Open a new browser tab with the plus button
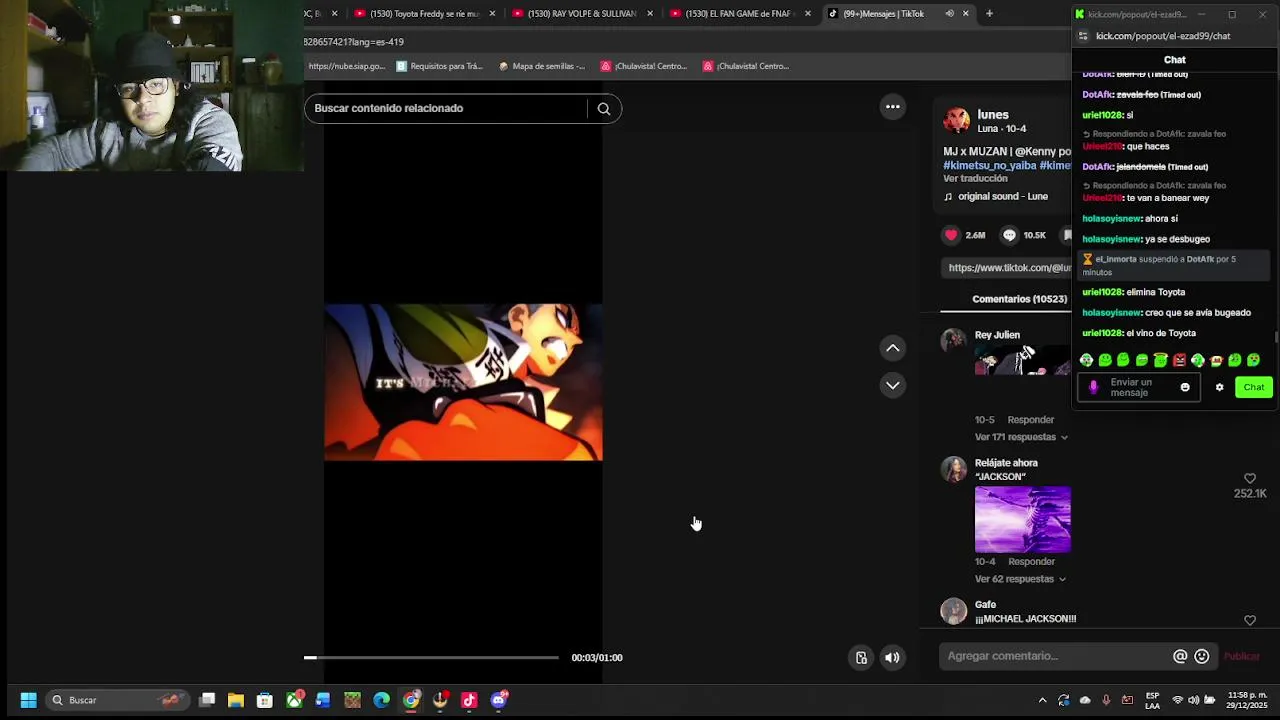The width and height of the screenshot is (1280, 720). pyautogui.click(x=989, y=14)
